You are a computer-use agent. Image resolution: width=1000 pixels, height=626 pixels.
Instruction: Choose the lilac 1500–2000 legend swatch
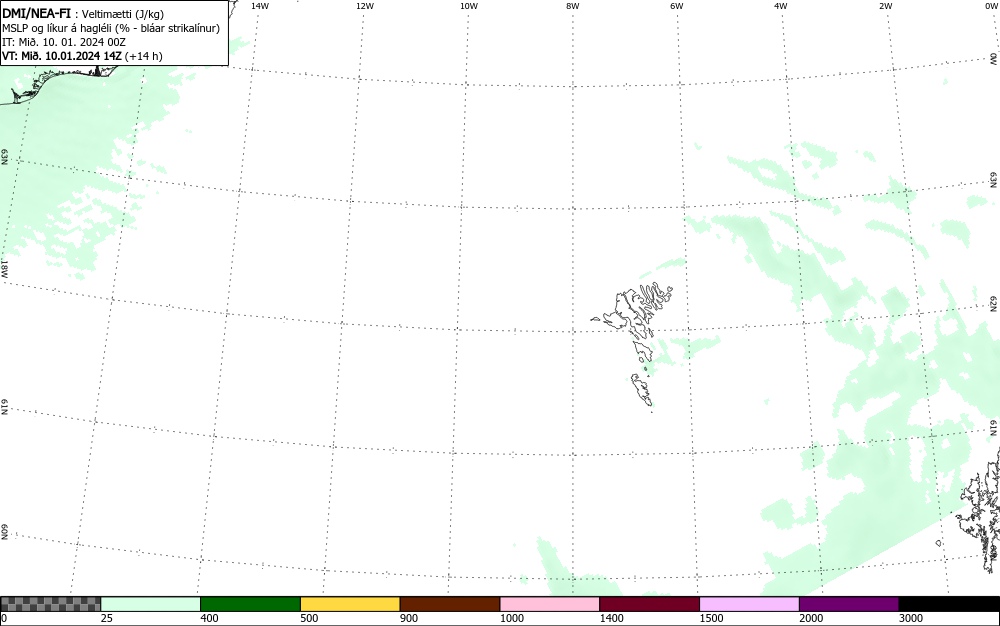749,604
